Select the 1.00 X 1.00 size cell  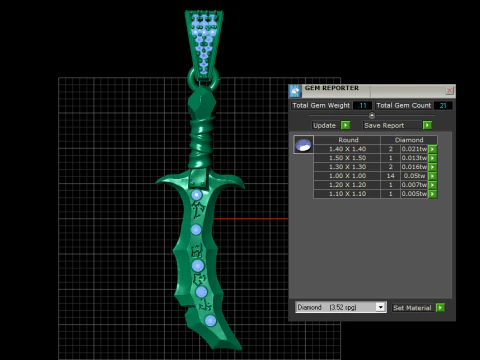(347, 176)
